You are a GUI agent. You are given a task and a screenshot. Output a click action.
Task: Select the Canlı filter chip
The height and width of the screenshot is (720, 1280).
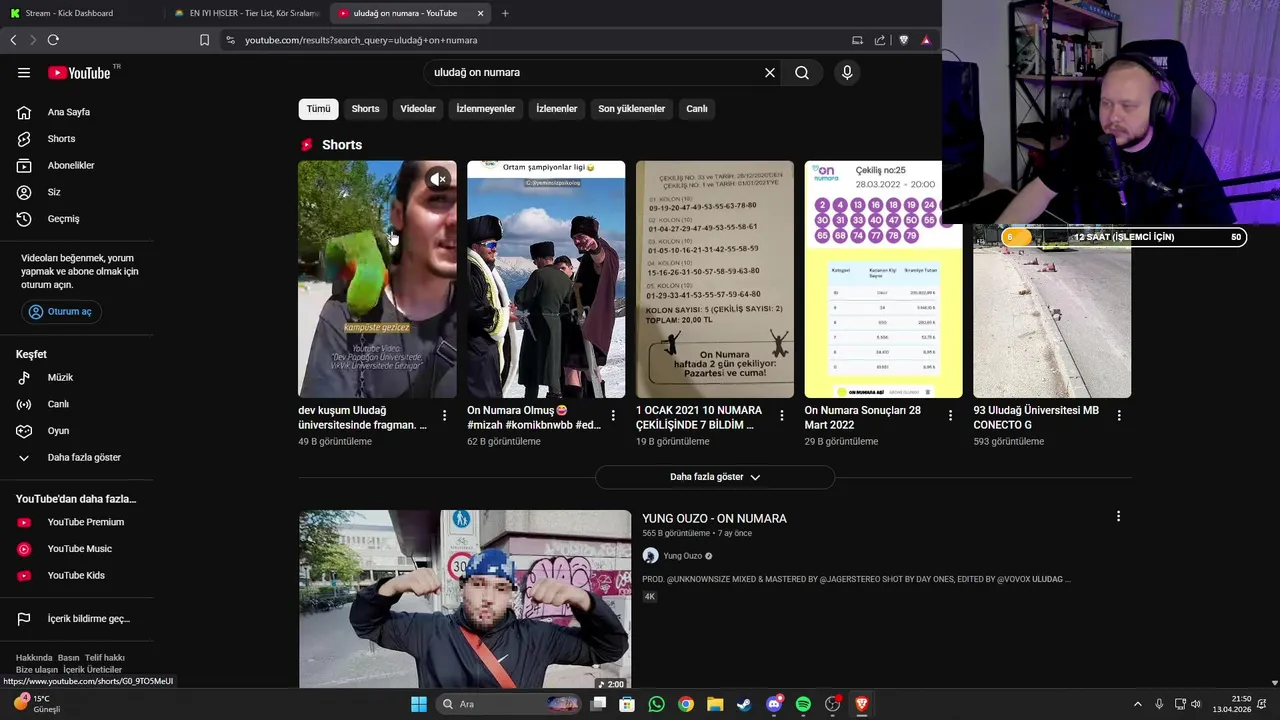tap(697, 109)
